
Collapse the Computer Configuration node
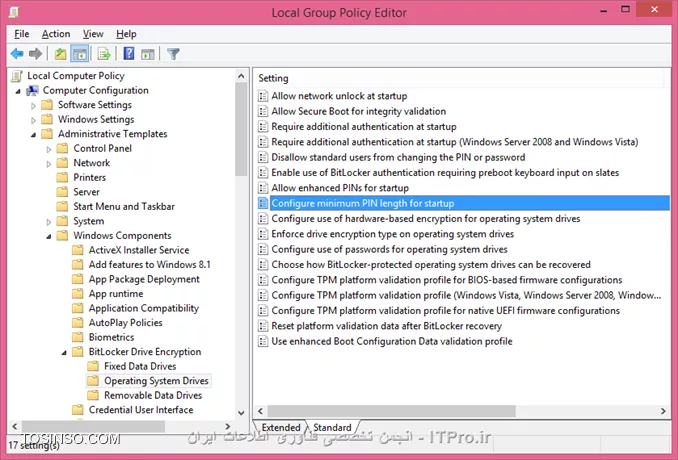click(x=18, y=91)
